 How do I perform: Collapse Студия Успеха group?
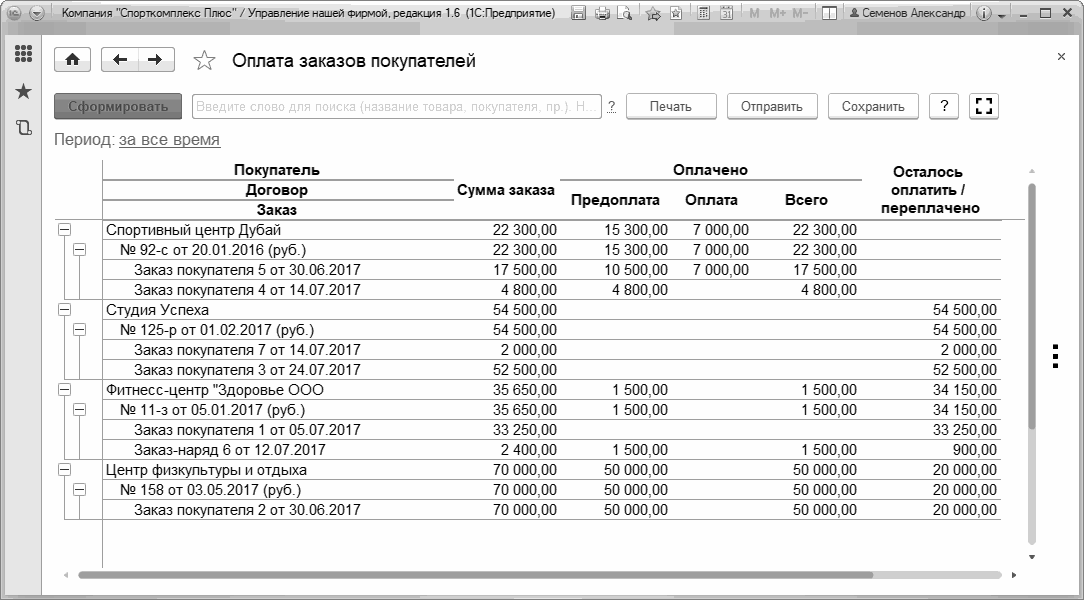coord(64,310)
